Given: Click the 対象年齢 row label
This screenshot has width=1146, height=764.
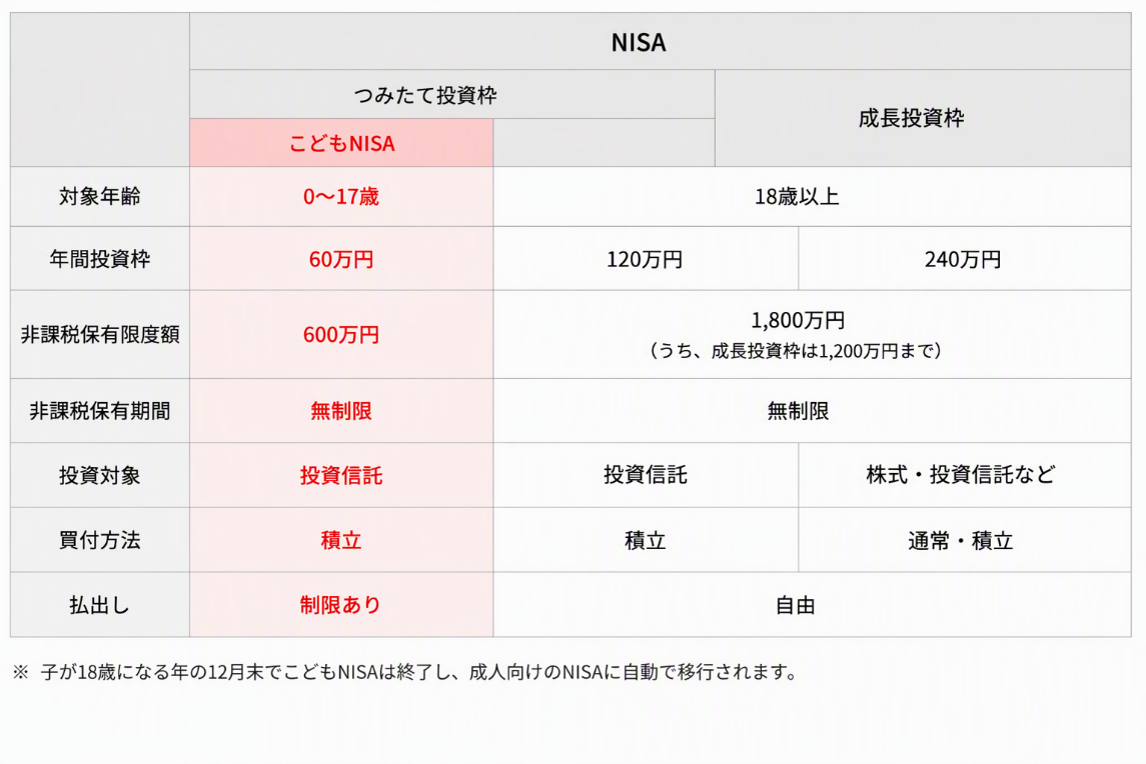Looking at the screenshot, I should click(x=100, y=197).
